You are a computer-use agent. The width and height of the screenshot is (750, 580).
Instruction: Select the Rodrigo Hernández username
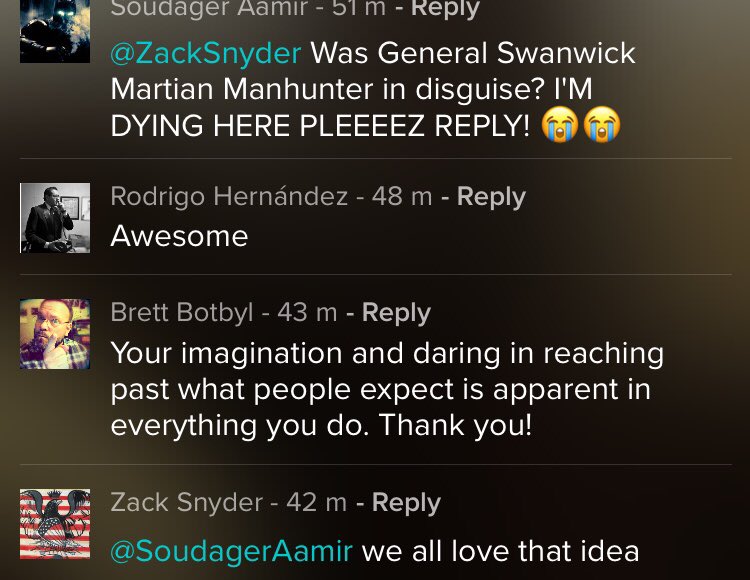[x=229, y=196]
